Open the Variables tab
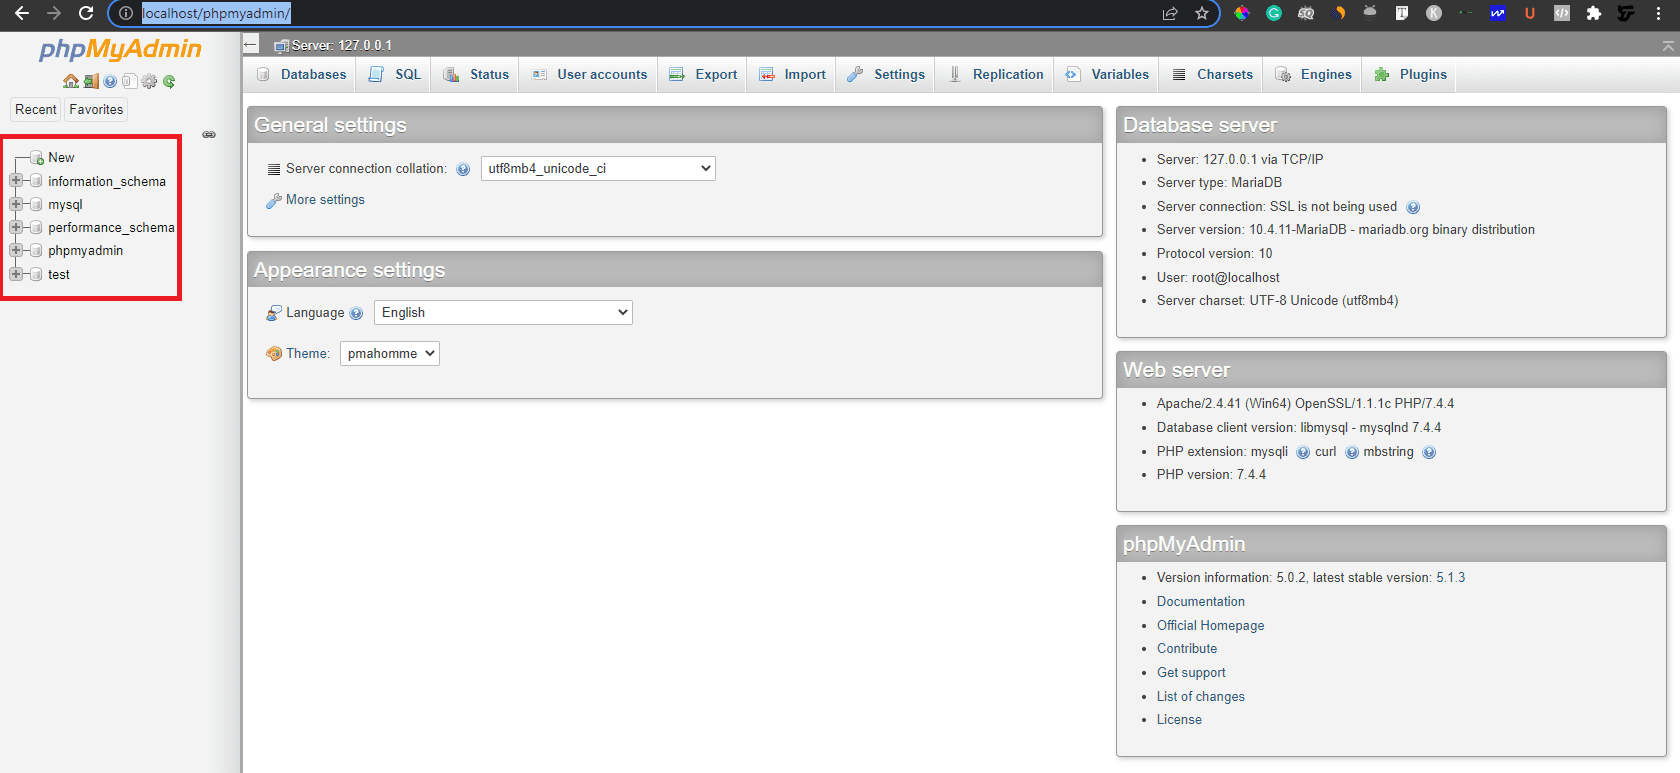Screen dimensions: 1680x773 click(x=1107, y=75)
